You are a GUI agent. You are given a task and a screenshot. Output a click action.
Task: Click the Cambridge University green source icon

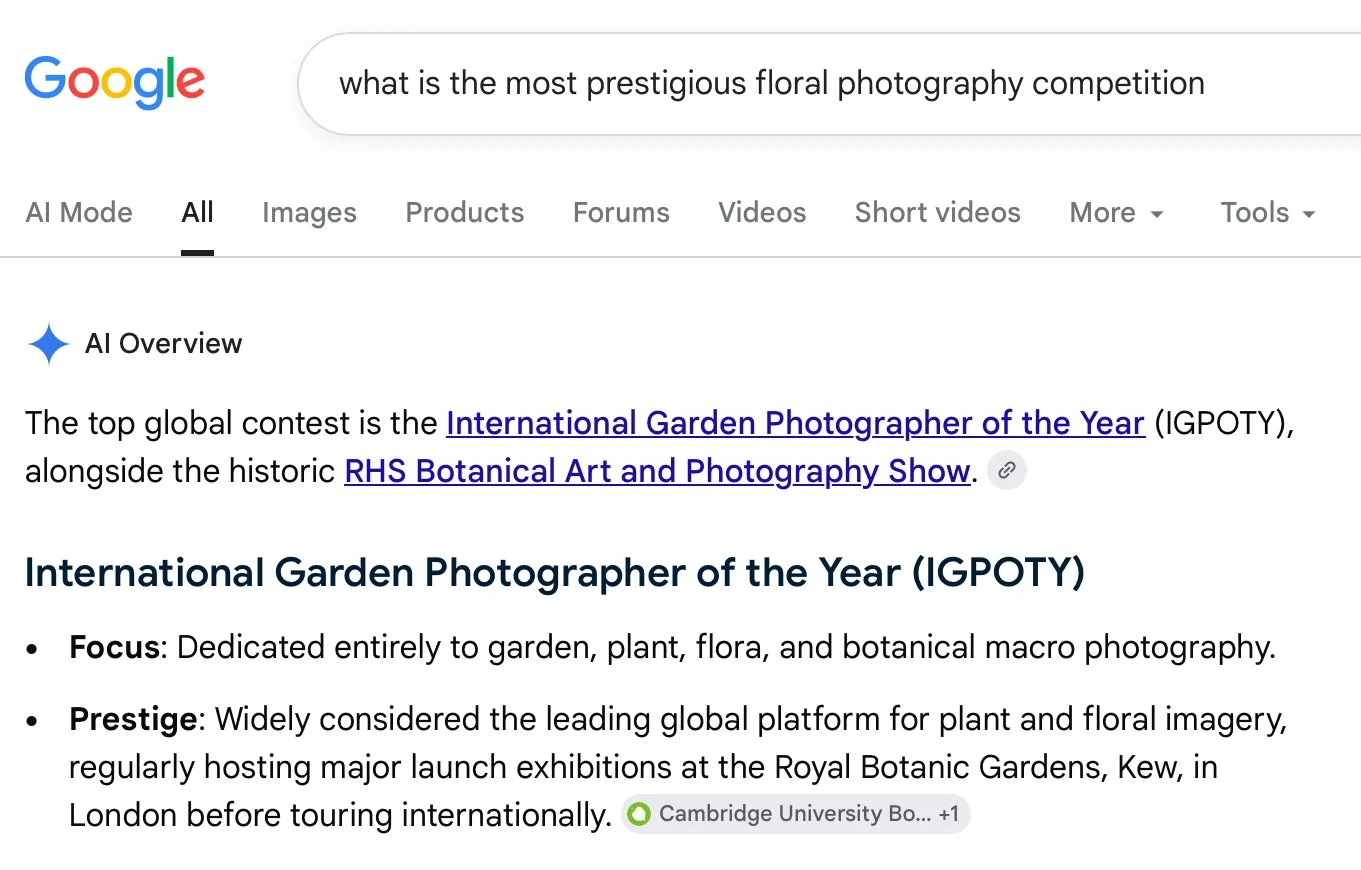coord(638,814)
